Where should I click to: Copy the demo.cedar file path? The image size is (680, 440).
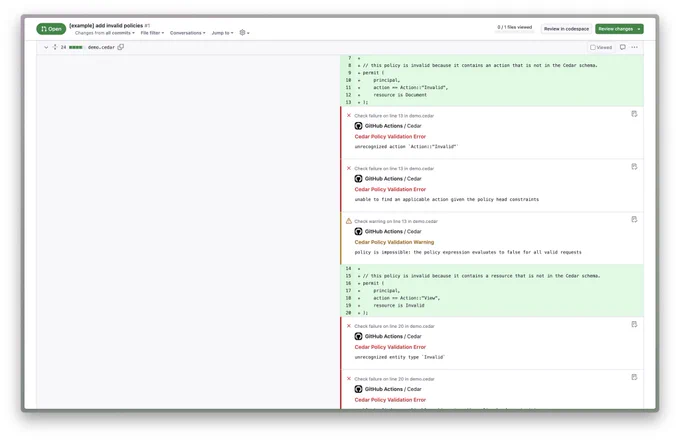[121, 47]
